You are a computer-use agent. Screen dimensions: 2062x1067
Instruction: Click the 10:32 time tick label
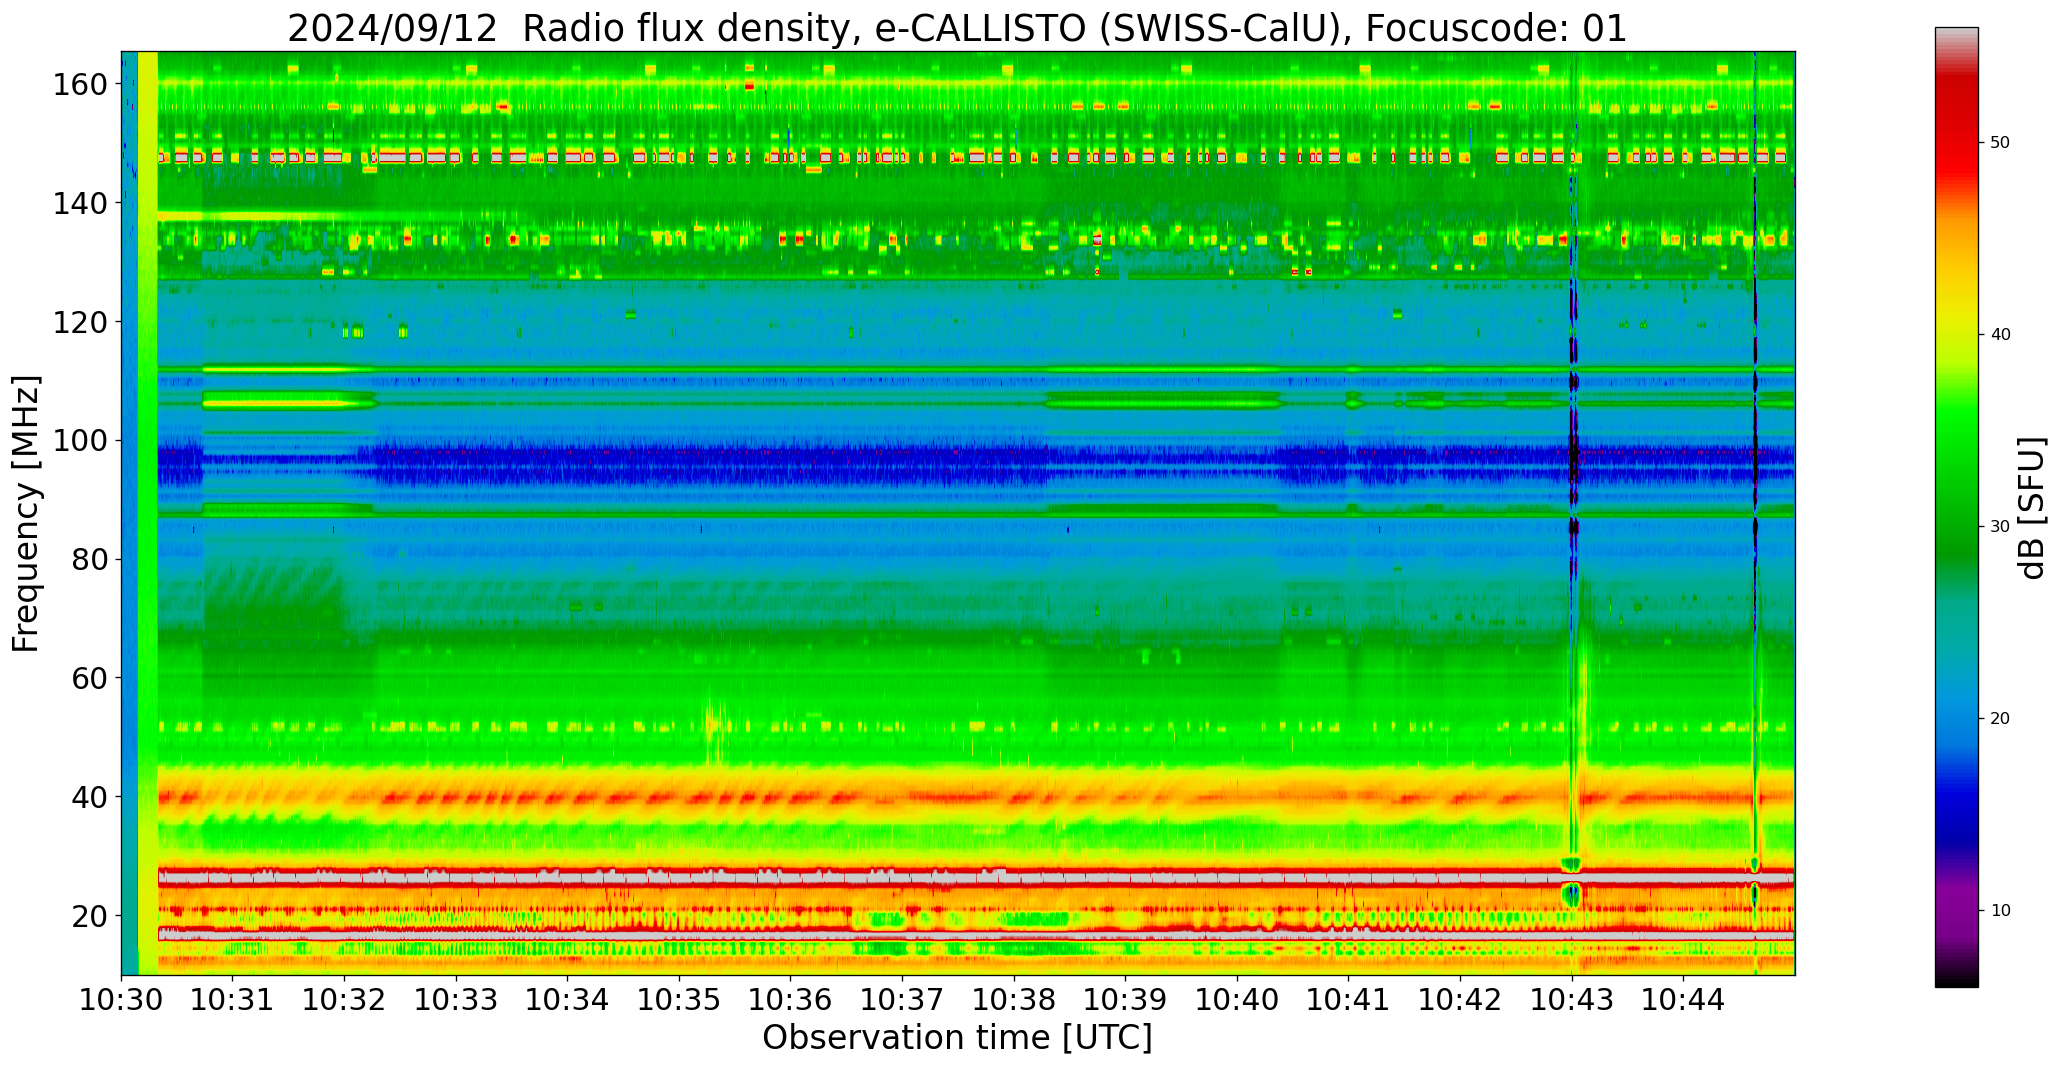[345, 999]
